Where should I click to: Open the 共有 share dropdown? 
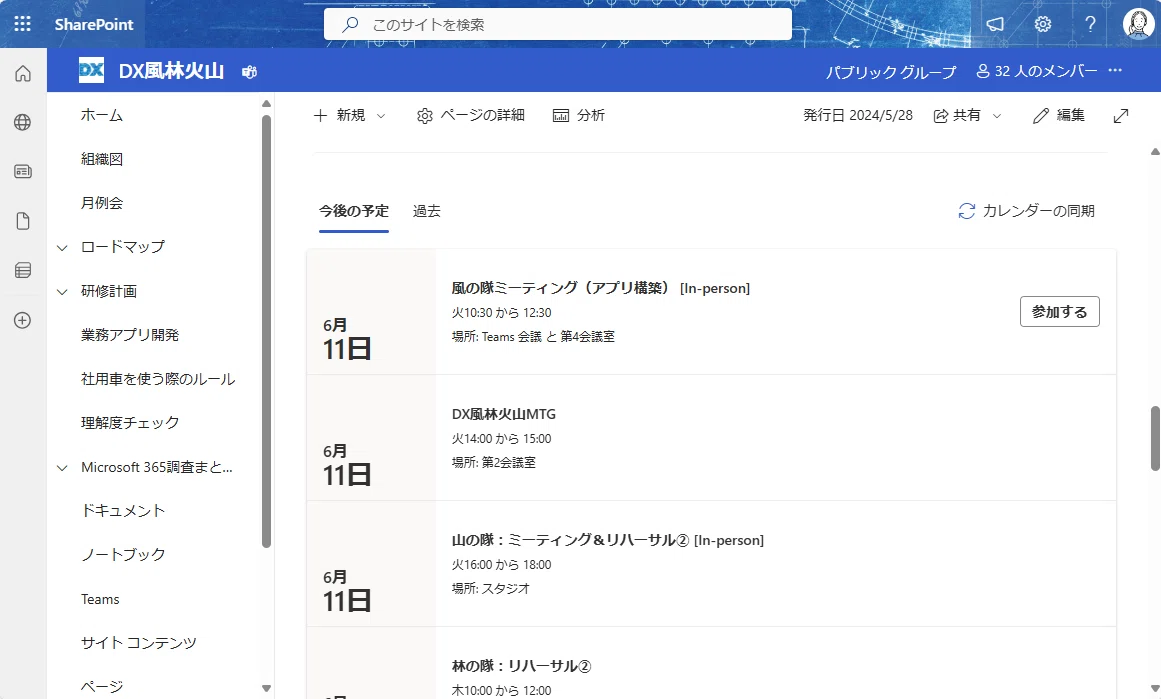point(967,116)
